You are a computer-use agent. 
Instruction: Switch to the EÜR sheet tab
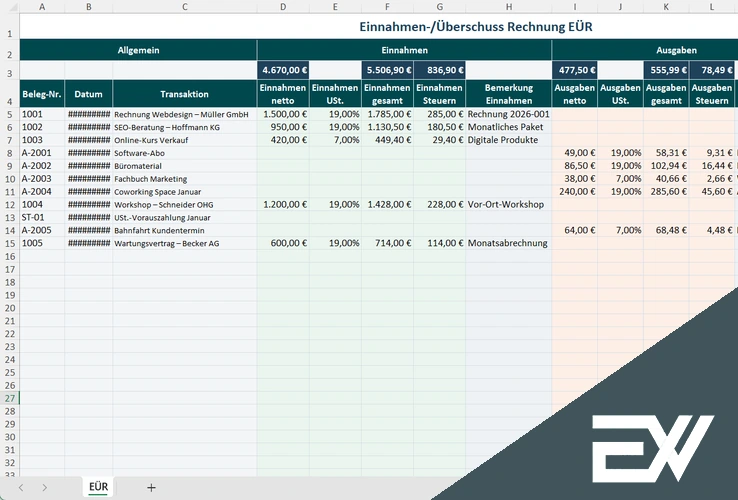pyautogui.click(x=98, y=487)
